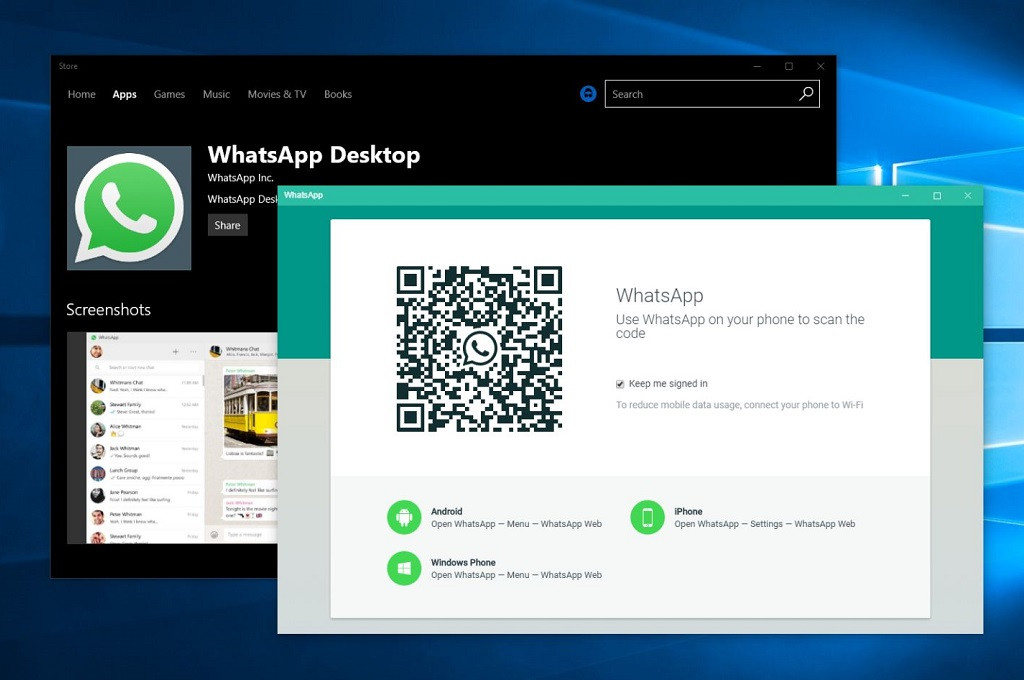Image resolution: width=1024 pixels, height=680 pixels.
Task: Click the WhatsApp logo in QR code center
Action: click(x=479, y=348)
